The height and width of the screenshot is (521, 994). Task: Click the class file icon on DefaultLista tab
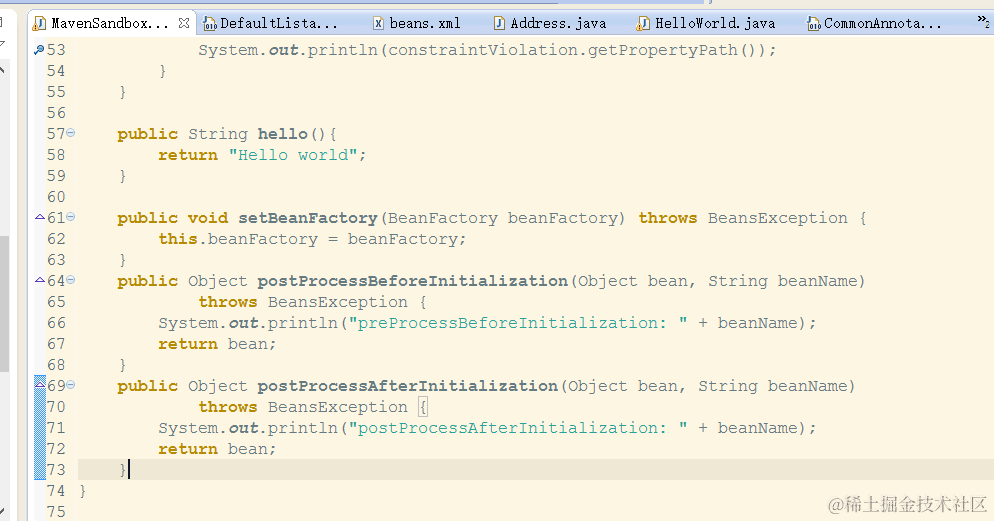click(x=210, y=24)
